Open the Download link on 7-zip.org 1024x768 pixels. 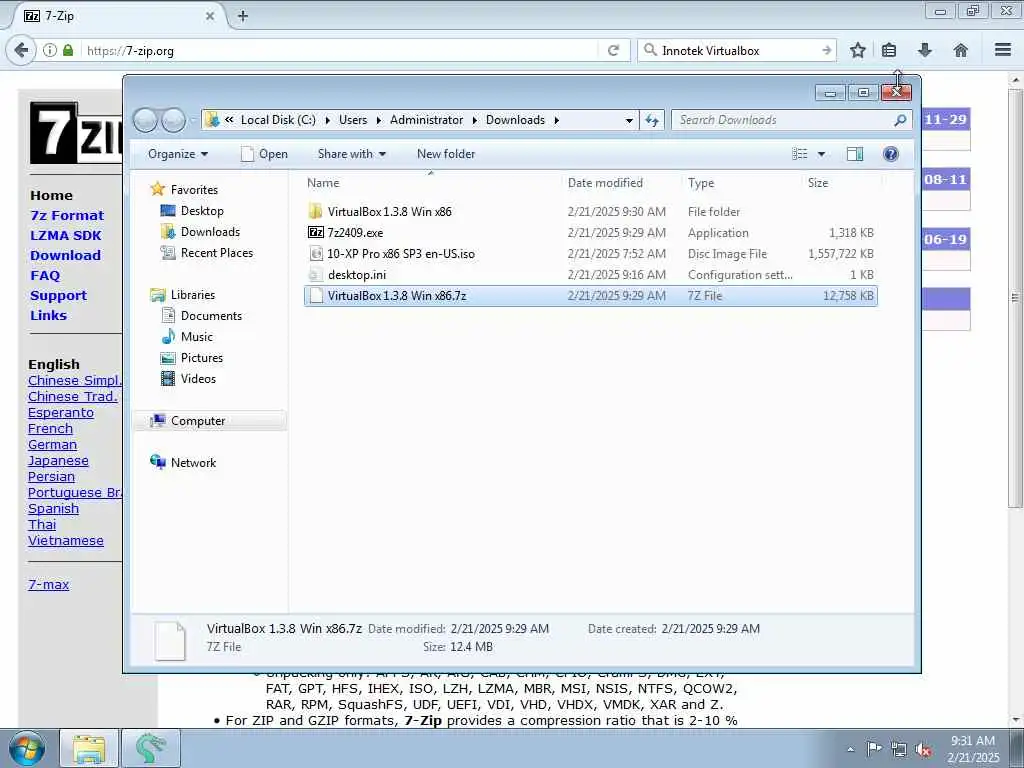coord(65,255)
